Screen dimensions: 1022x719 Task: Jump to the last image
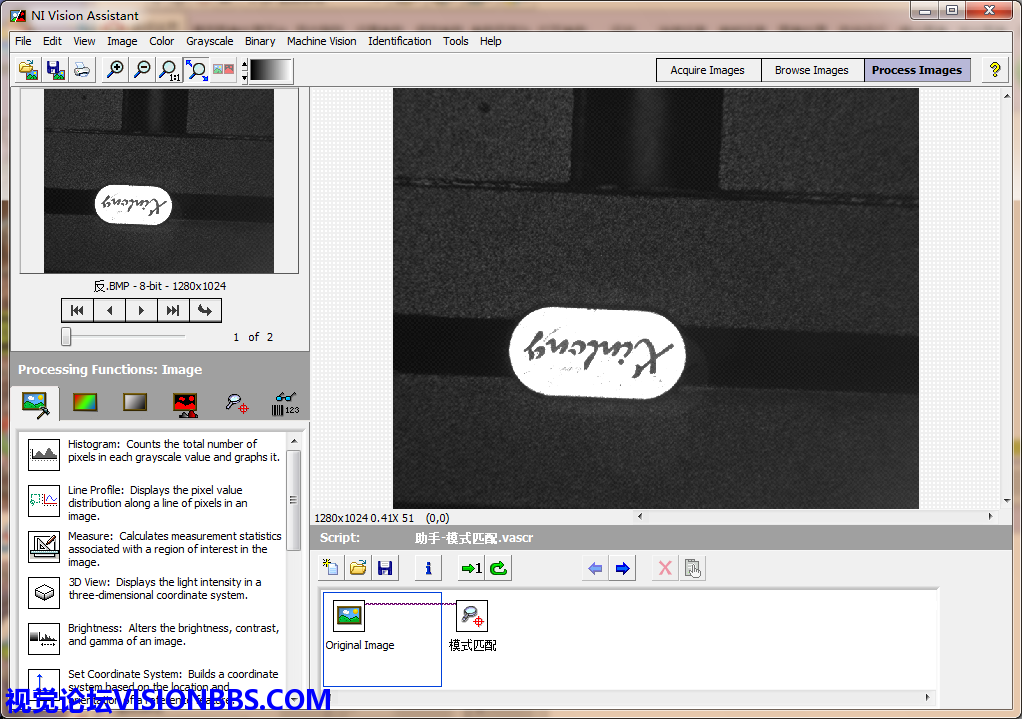173,310
